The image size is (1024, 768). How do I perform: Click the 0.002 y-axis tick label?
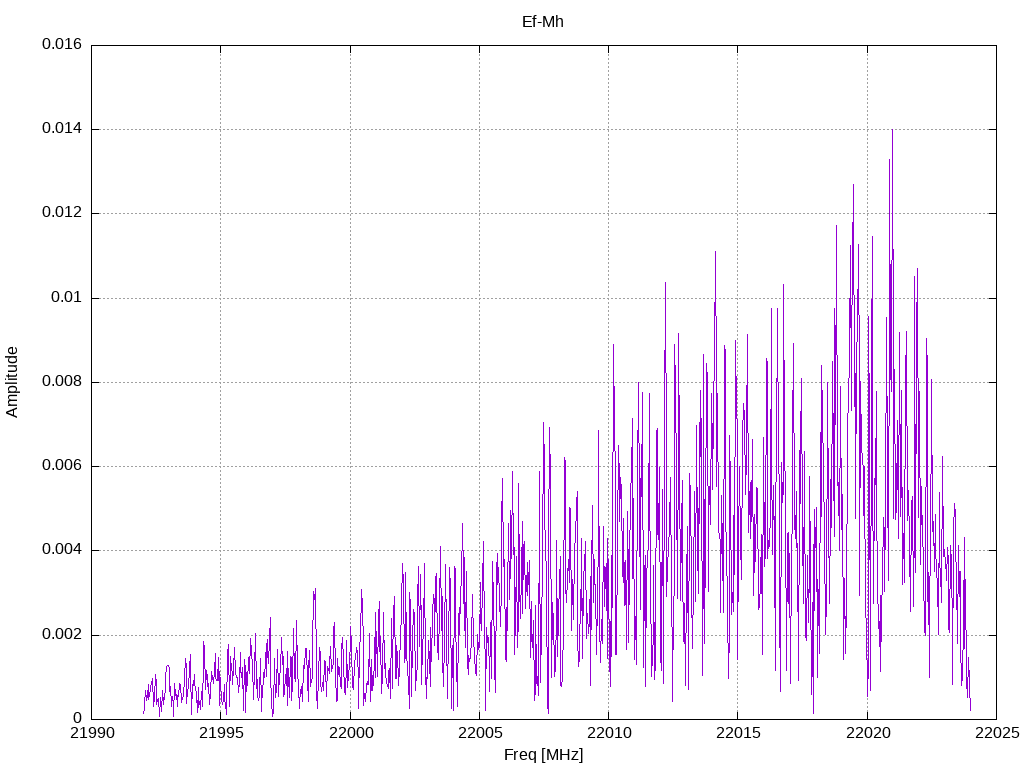tap(62, 635)
